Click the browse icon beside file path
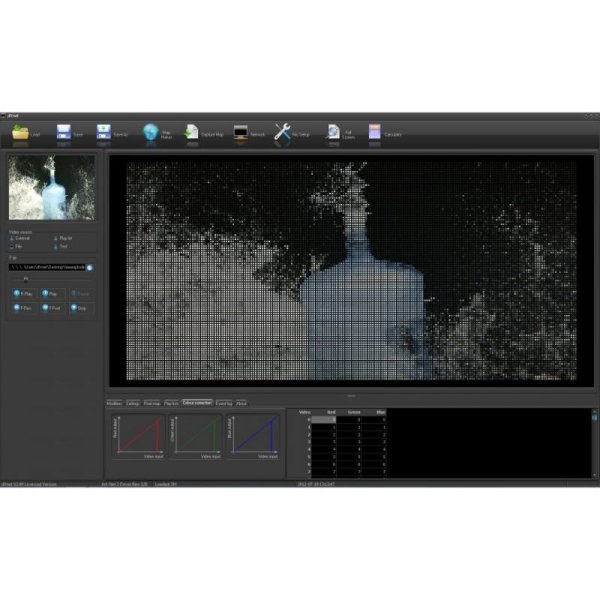This screenshot has width=600, height=600. coord(90,268)
